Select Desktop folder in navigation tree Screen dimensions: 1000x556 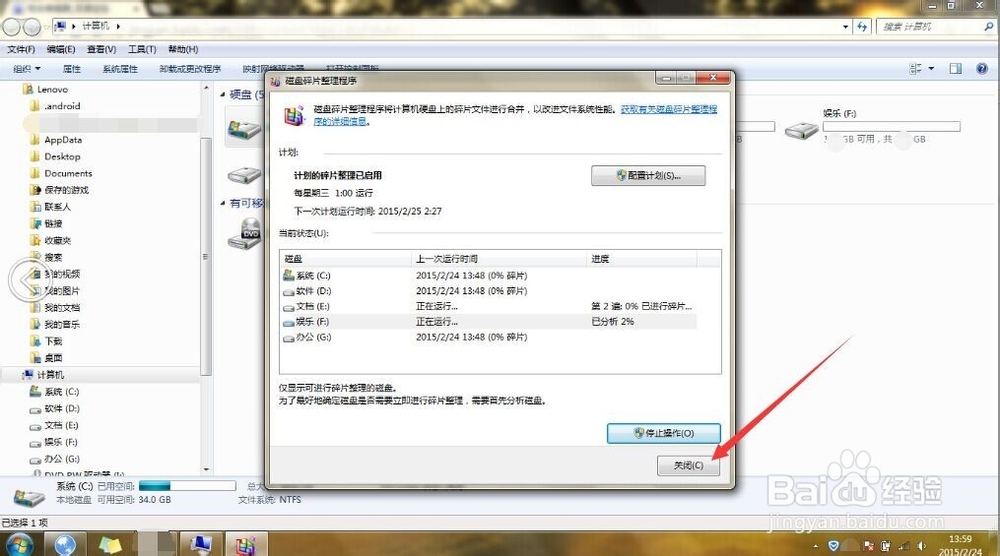click(62, 156)
